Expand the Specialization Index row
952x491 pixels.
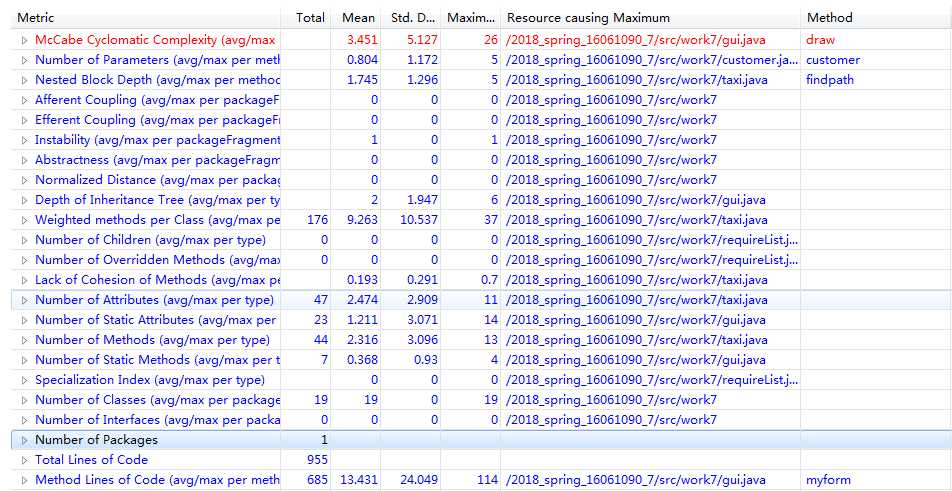point(24,381)
